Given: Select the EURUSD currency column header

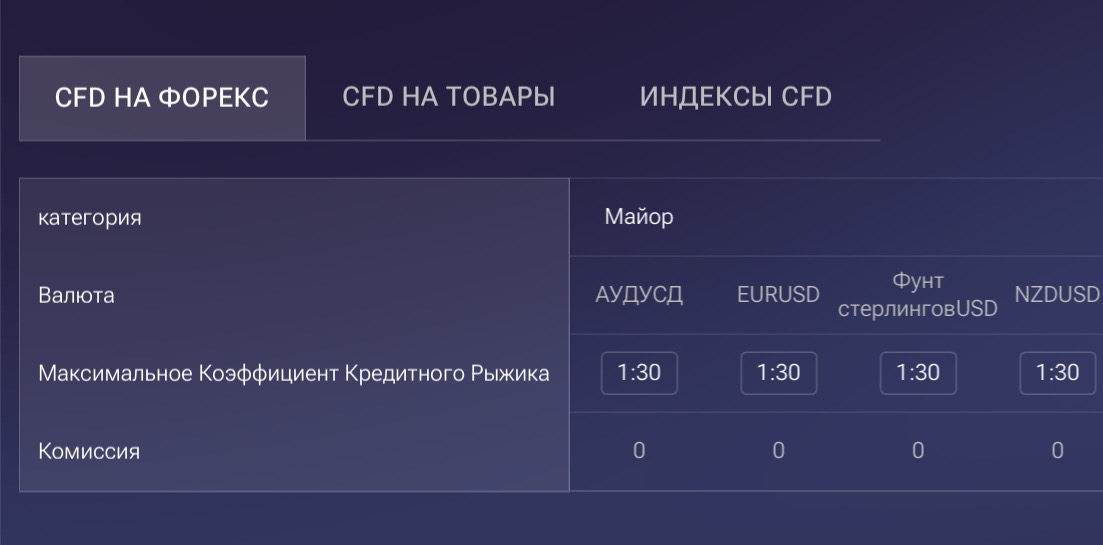Looking at the screenshot, I should [778, 295].
